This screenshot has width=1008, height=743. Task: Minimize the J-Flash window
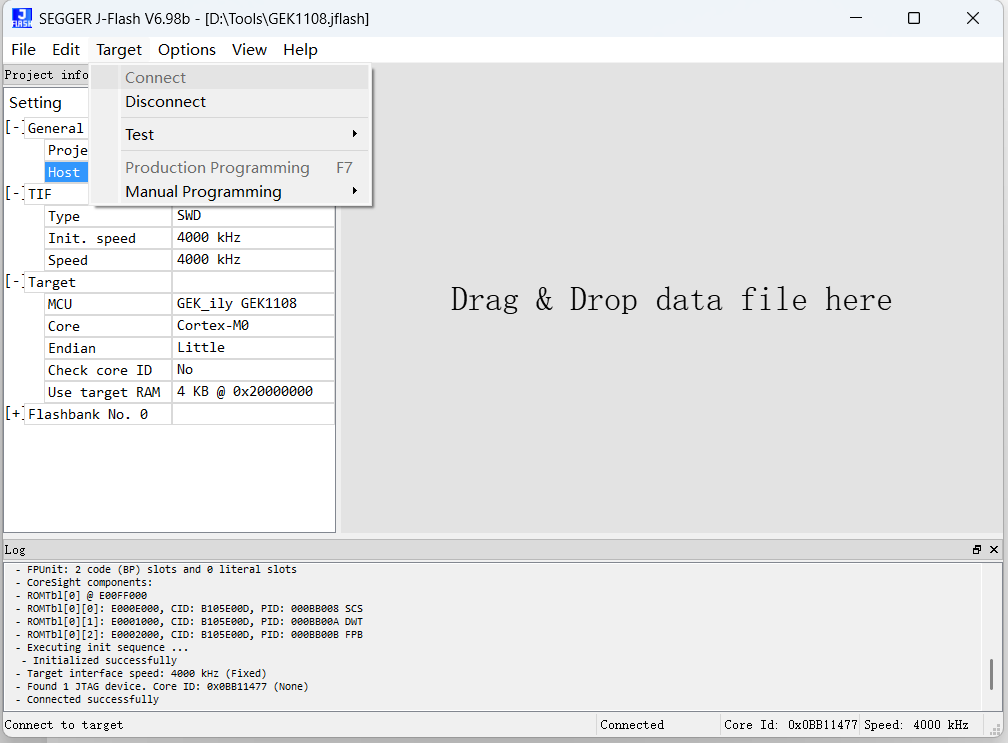tap(856, 18)
